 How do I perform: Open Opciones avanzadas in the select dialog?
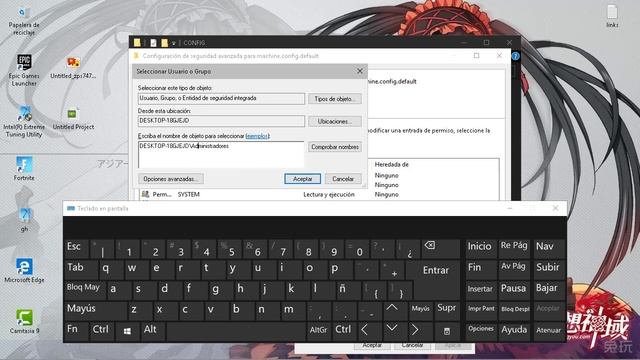point(171,179)
